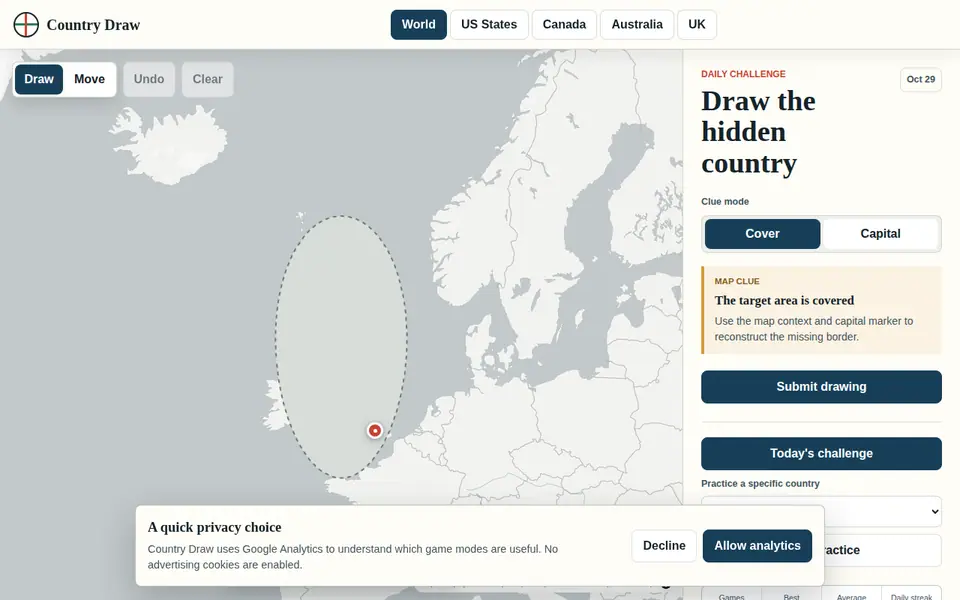Click 'The target area is covered' clue heading

point(784,301)
